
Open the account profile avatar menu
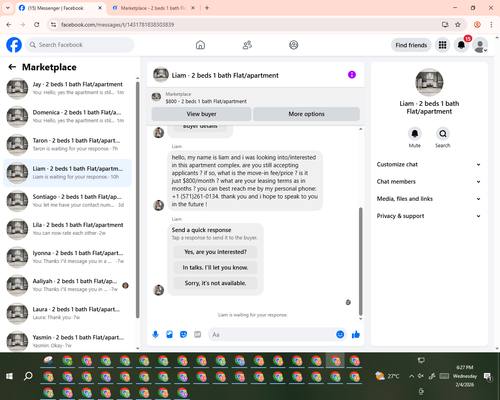click(x=480, y=45)
